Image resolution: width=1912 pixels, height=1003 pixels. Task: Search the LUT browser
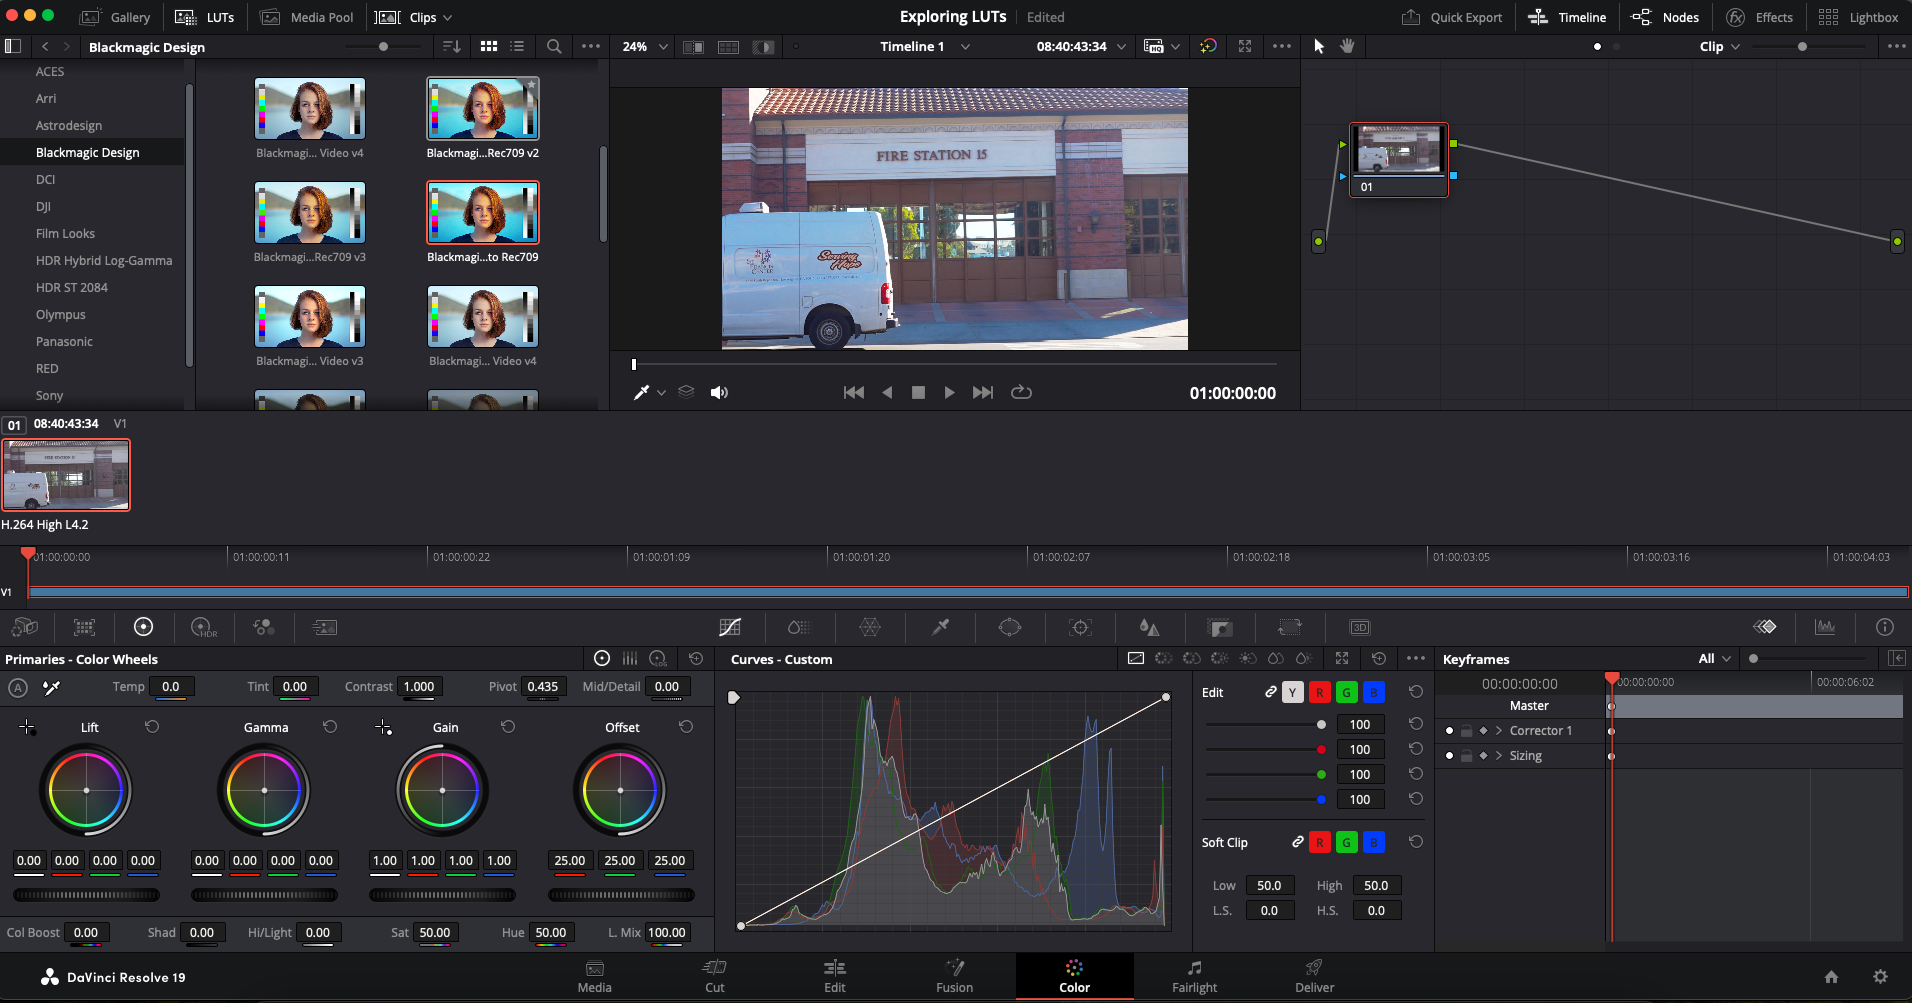click(x=554, y=46)
